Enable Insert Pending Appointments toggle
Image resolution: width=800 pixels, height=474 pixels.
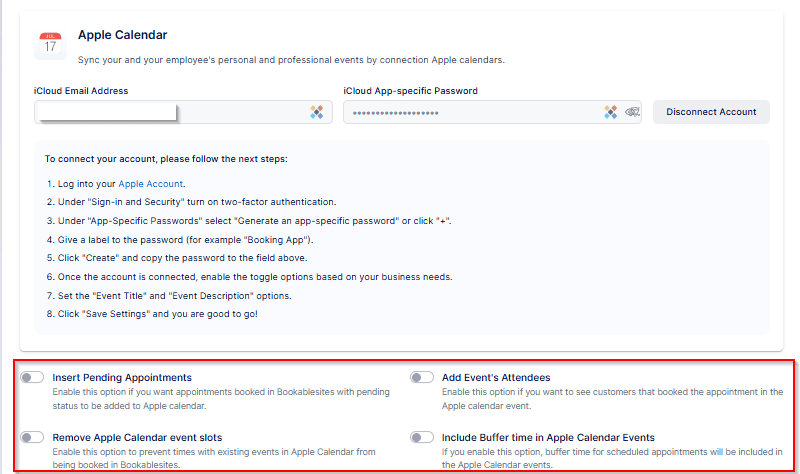coord(32,378)
